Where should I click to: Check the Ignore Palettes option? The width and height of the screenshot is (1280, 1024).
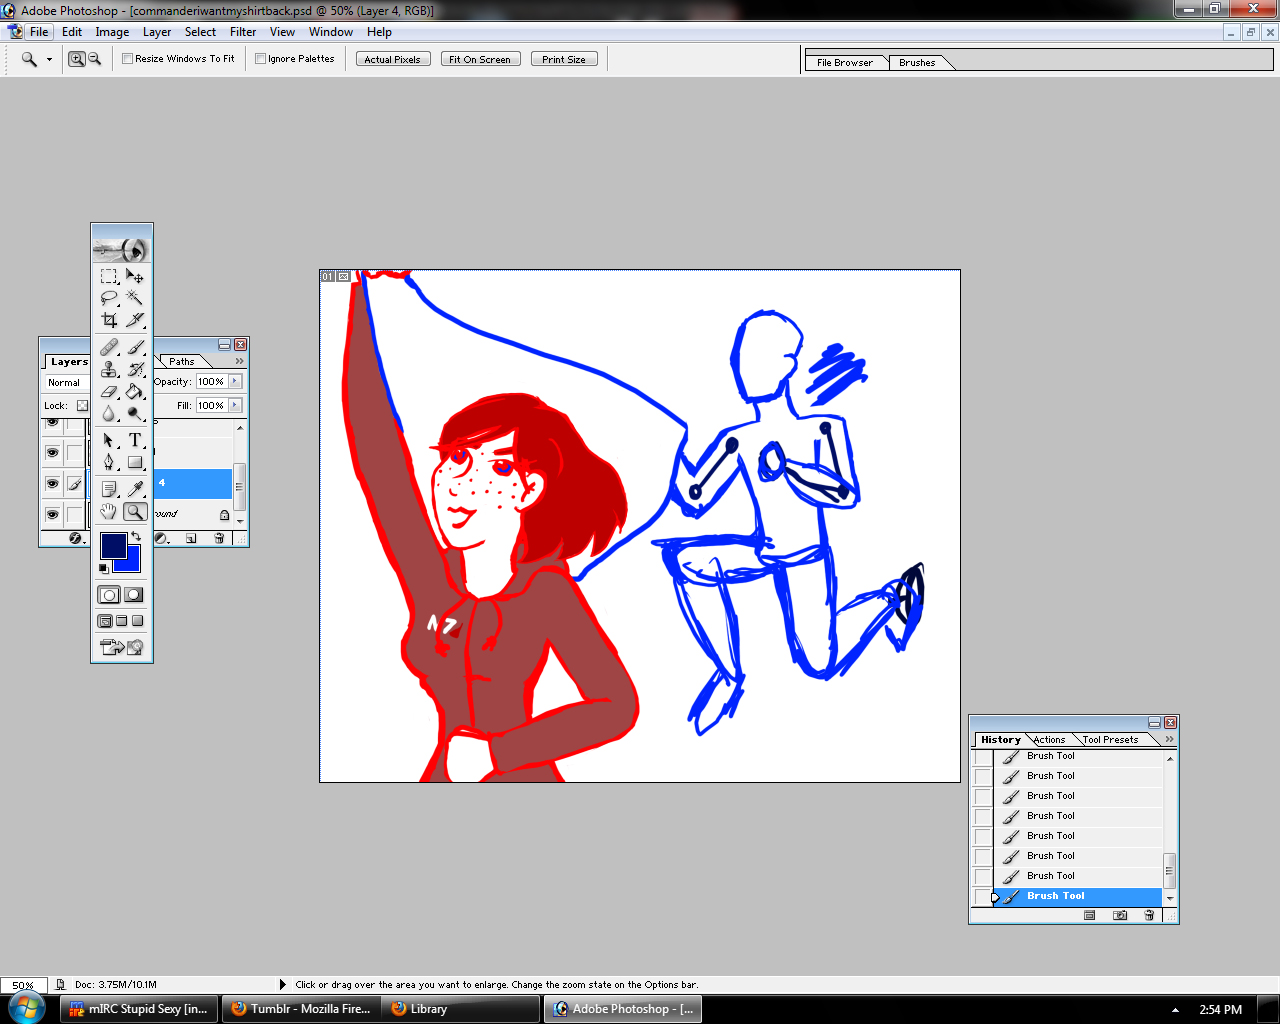pos(261,59)
